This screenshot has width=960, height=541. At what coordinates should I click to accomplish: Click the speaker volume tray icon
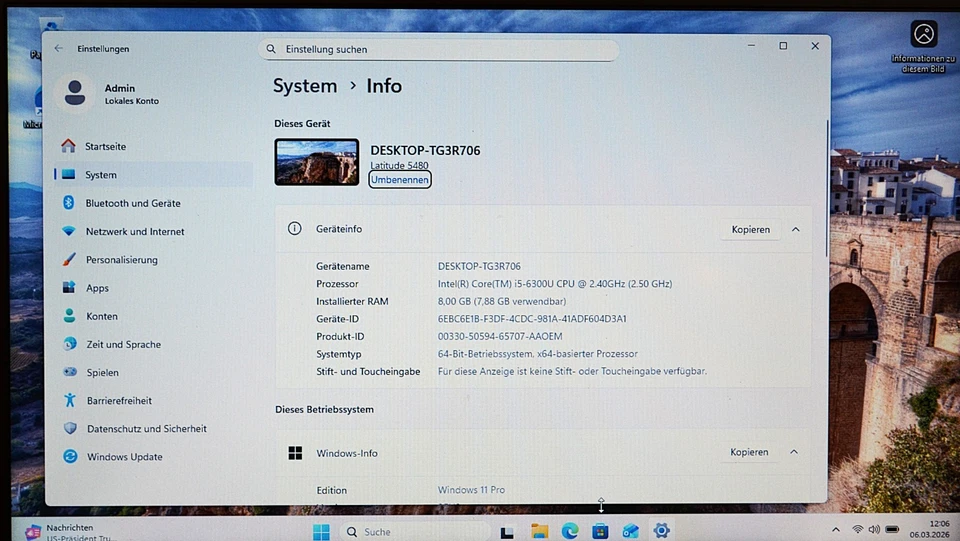874,529
